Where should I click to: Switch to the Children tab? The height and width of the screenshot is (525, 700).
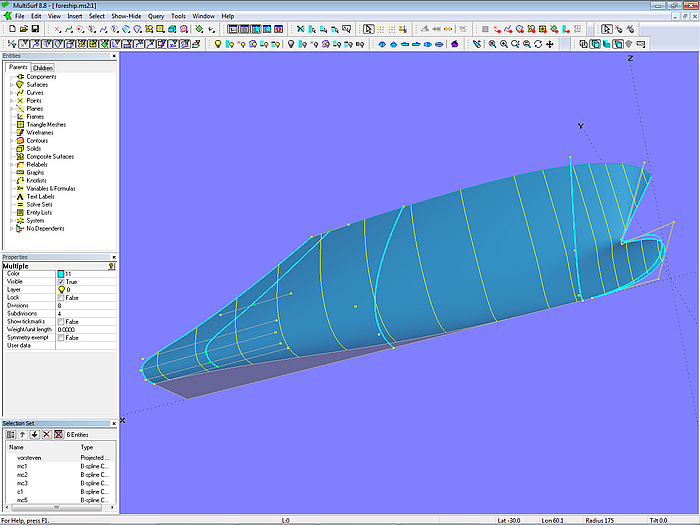point(42,68)
